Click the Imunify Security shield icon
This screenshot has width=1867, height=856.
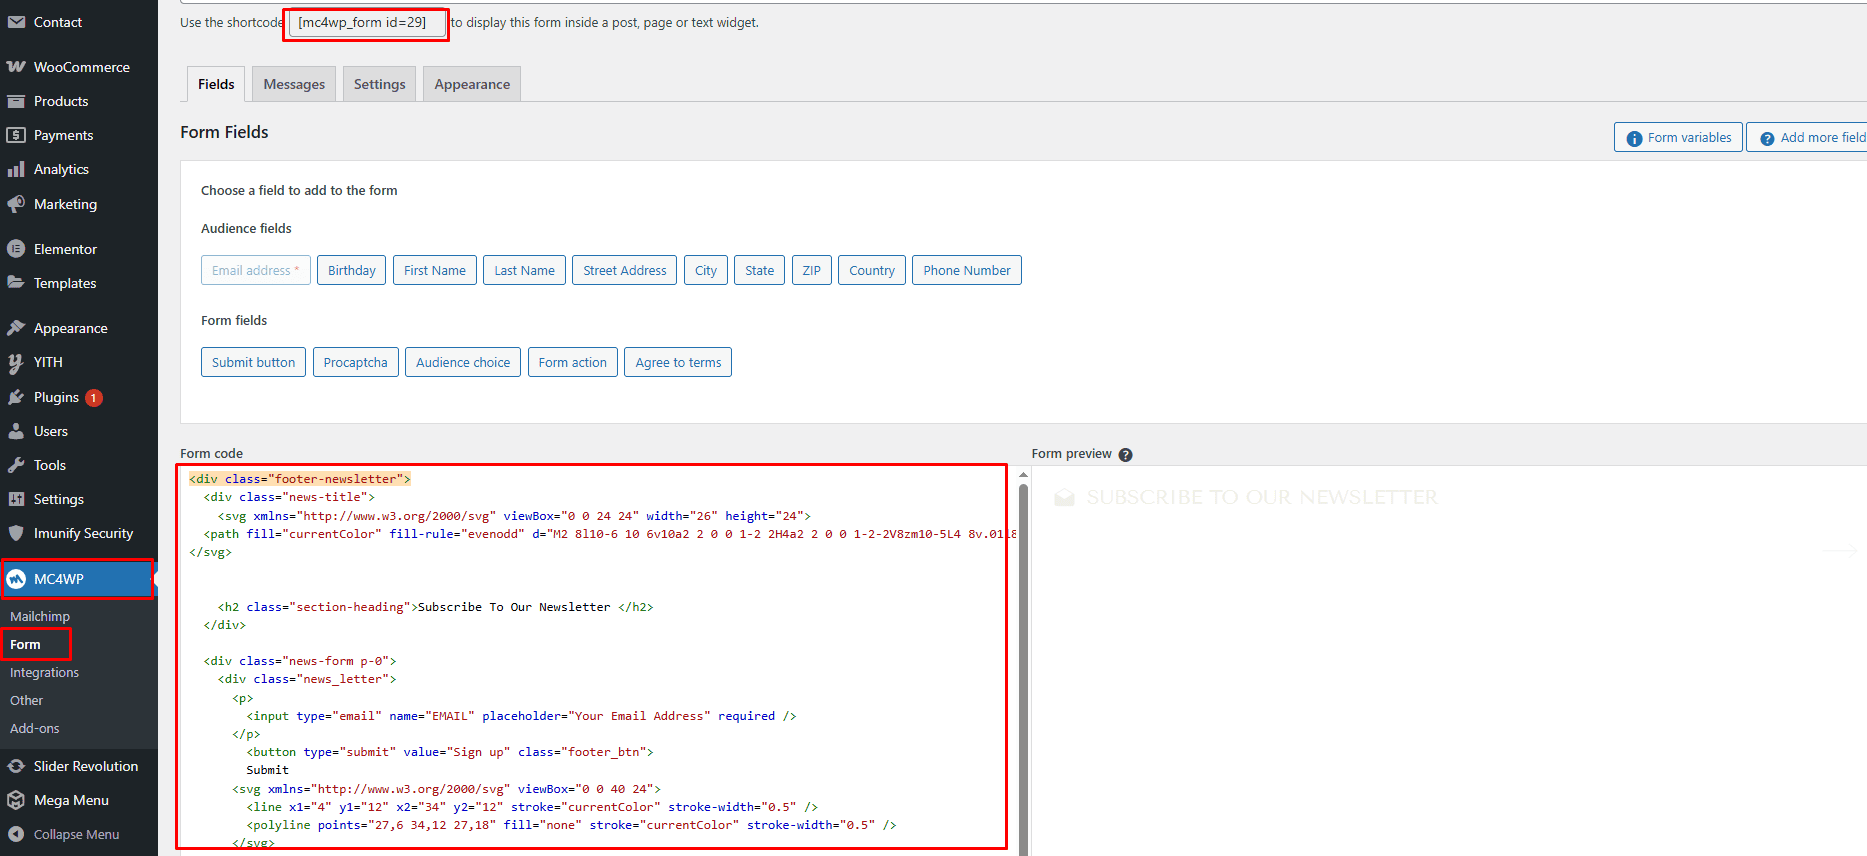click(x=16, y=533)
